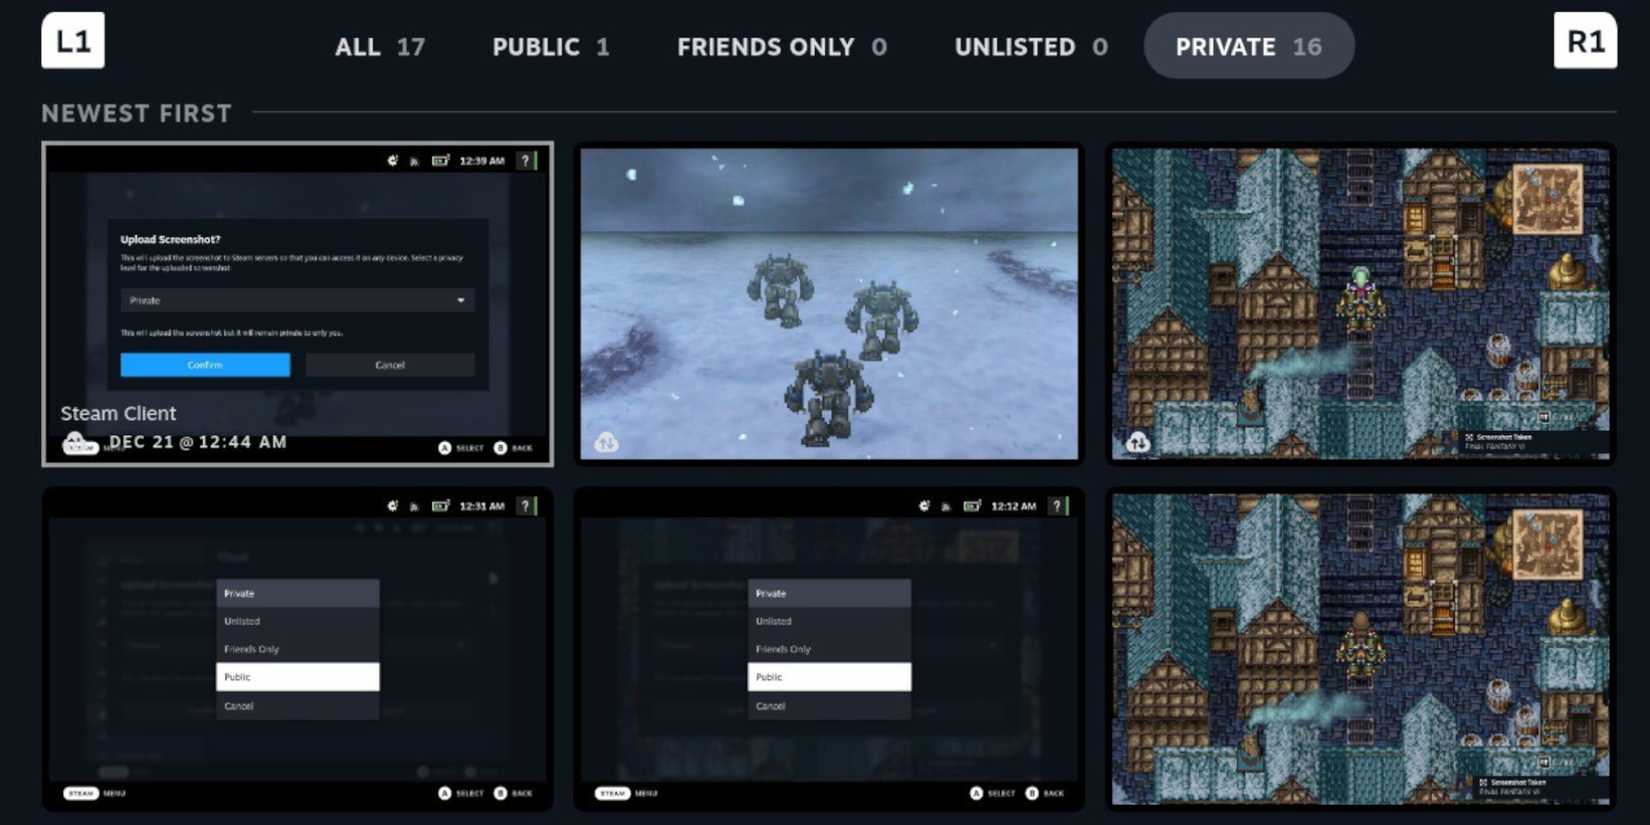Open the town screenshot with green-haired character

[x=1361, y=304]
